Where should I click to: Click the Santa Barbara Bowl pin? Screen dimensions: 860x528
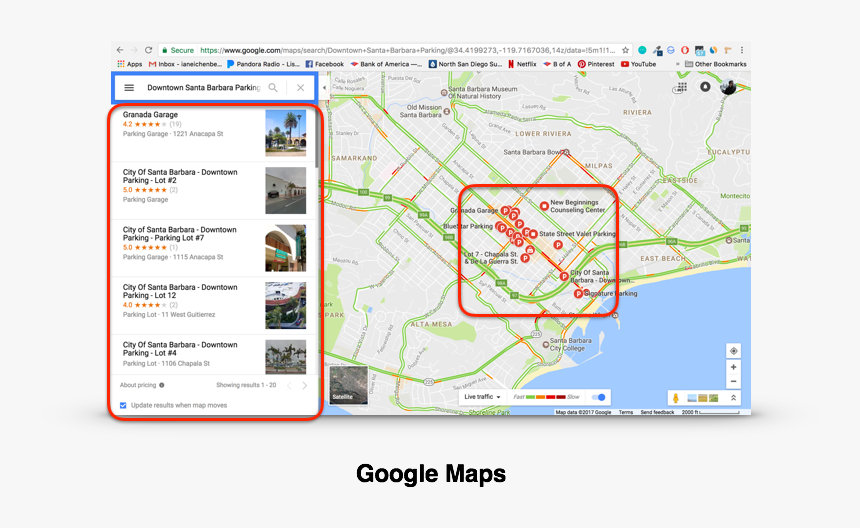click(x=567, y=152)
